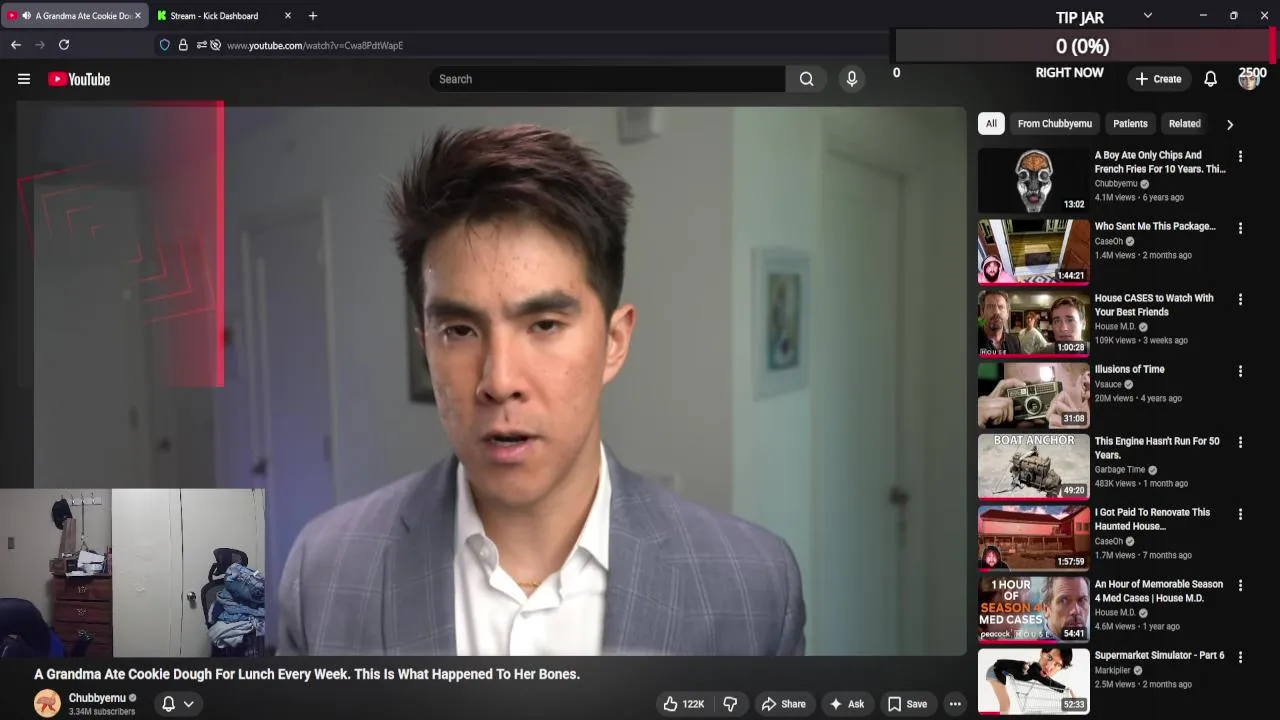Viewport: 1280px width, 720px height.
Task: Focus the YouTube search box
Action: 608,79
